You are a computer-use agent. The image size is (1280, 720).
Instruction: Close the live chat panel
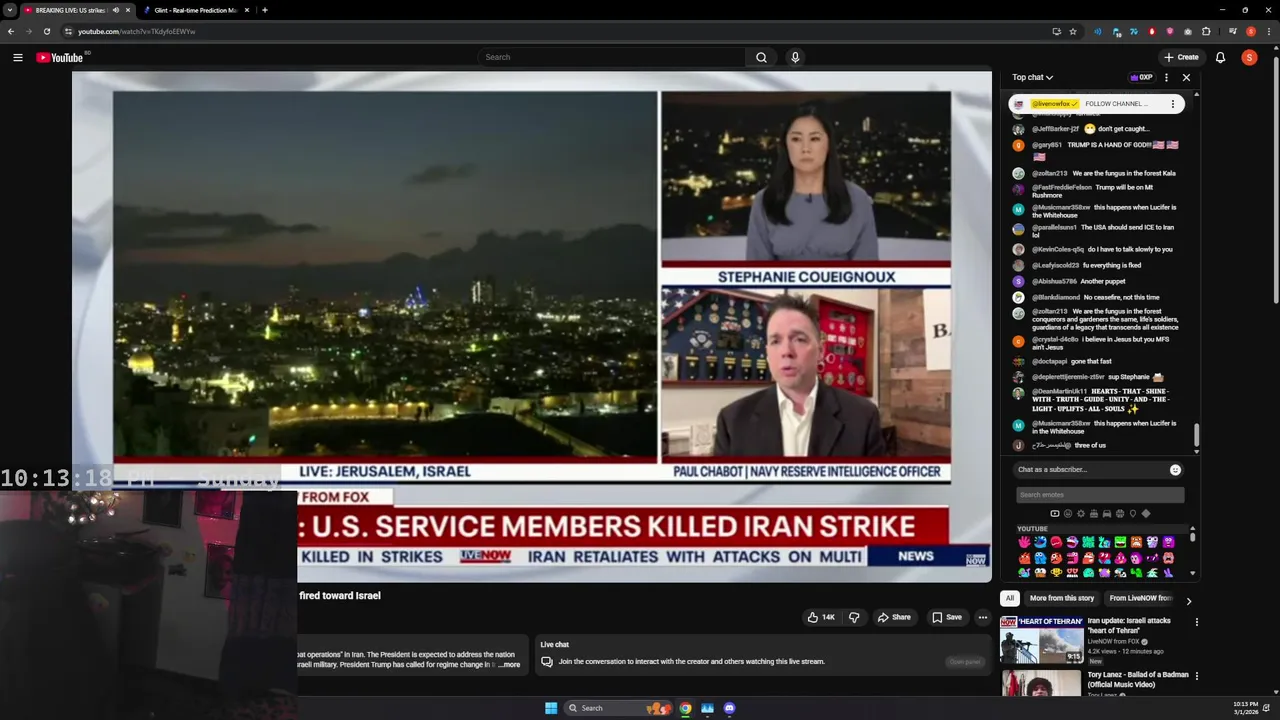point(1186,77)
